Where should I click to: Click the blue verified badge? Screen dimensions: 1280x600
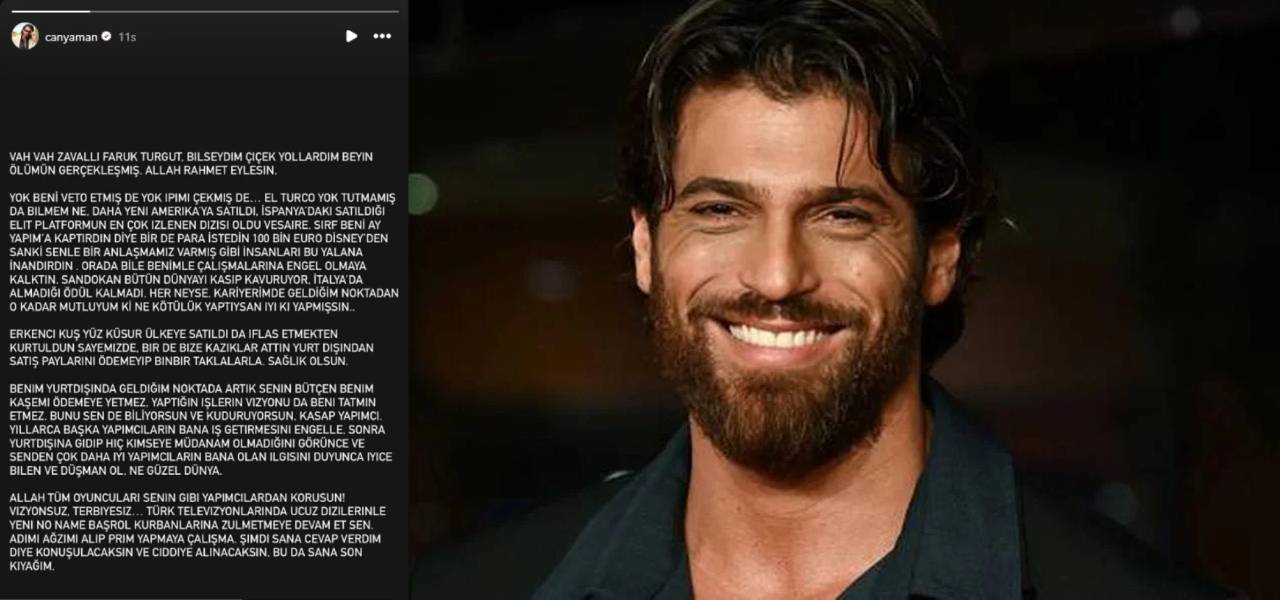[x=106, y=37]
